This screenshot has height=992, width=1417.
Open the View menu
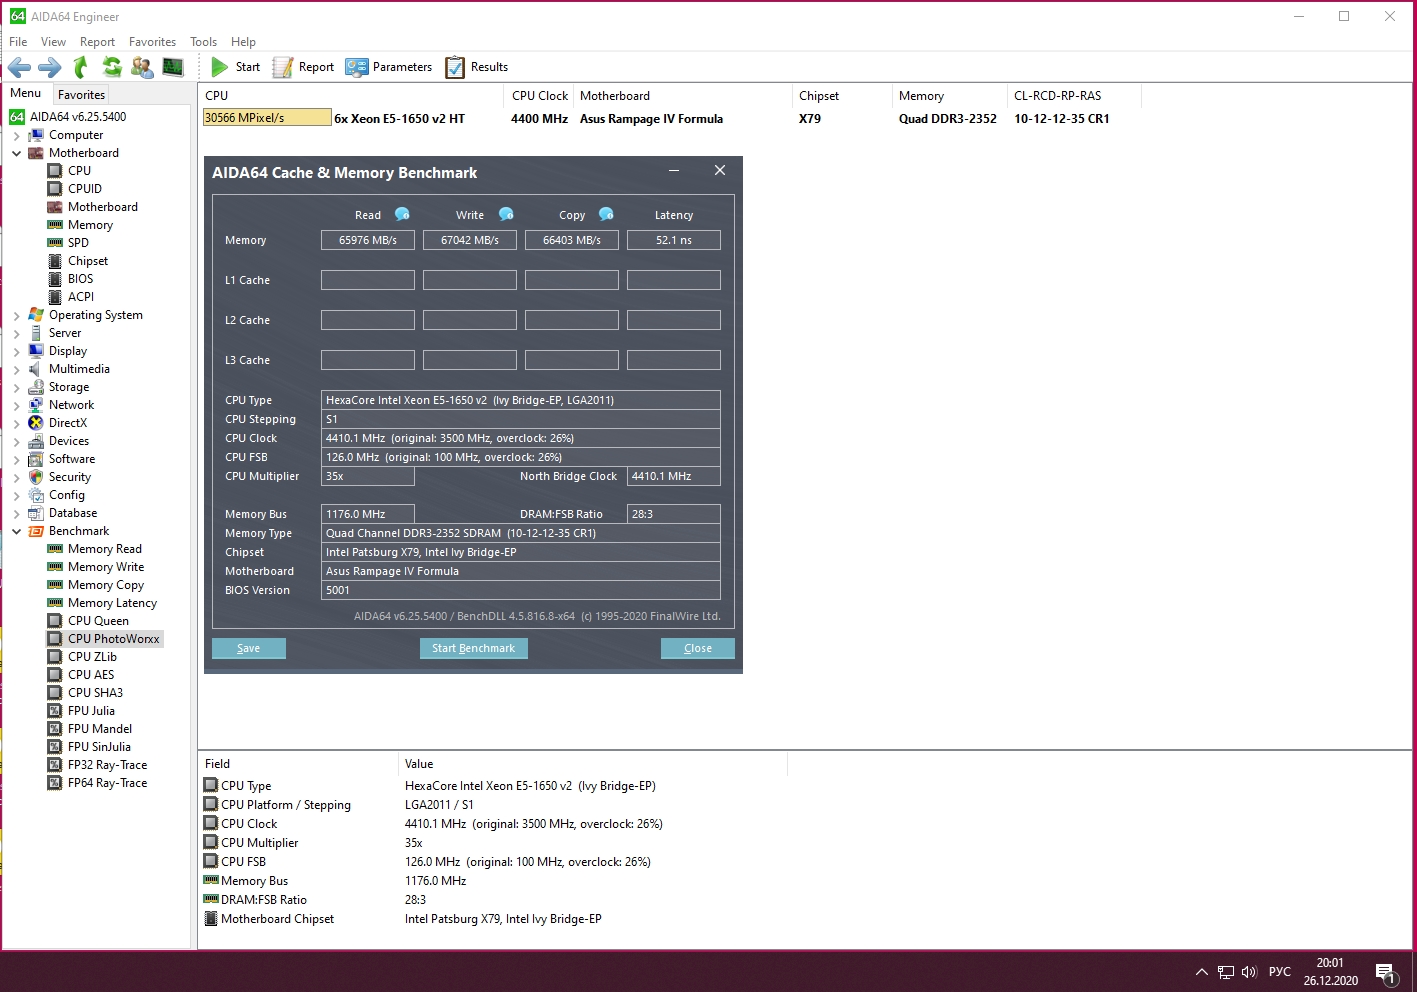pyautogui.click(x=53, y=42)
